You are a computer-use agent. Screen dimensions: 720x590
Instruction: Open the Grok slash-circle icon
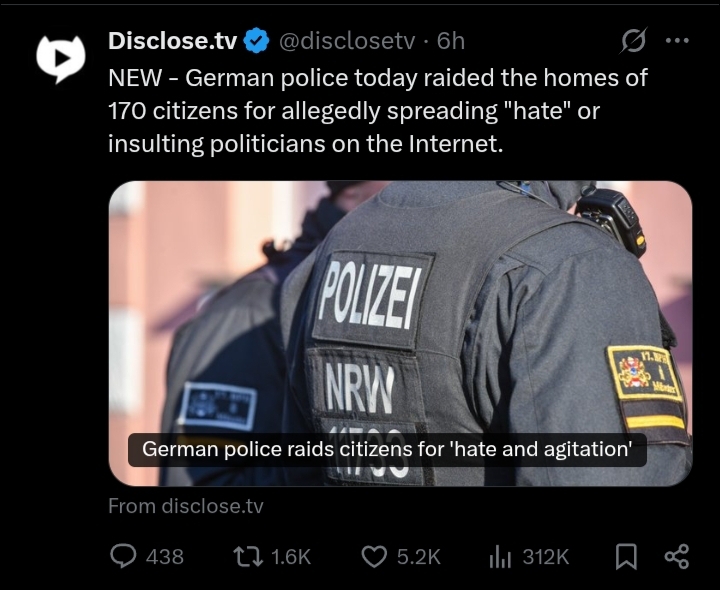tap(634, 40)
